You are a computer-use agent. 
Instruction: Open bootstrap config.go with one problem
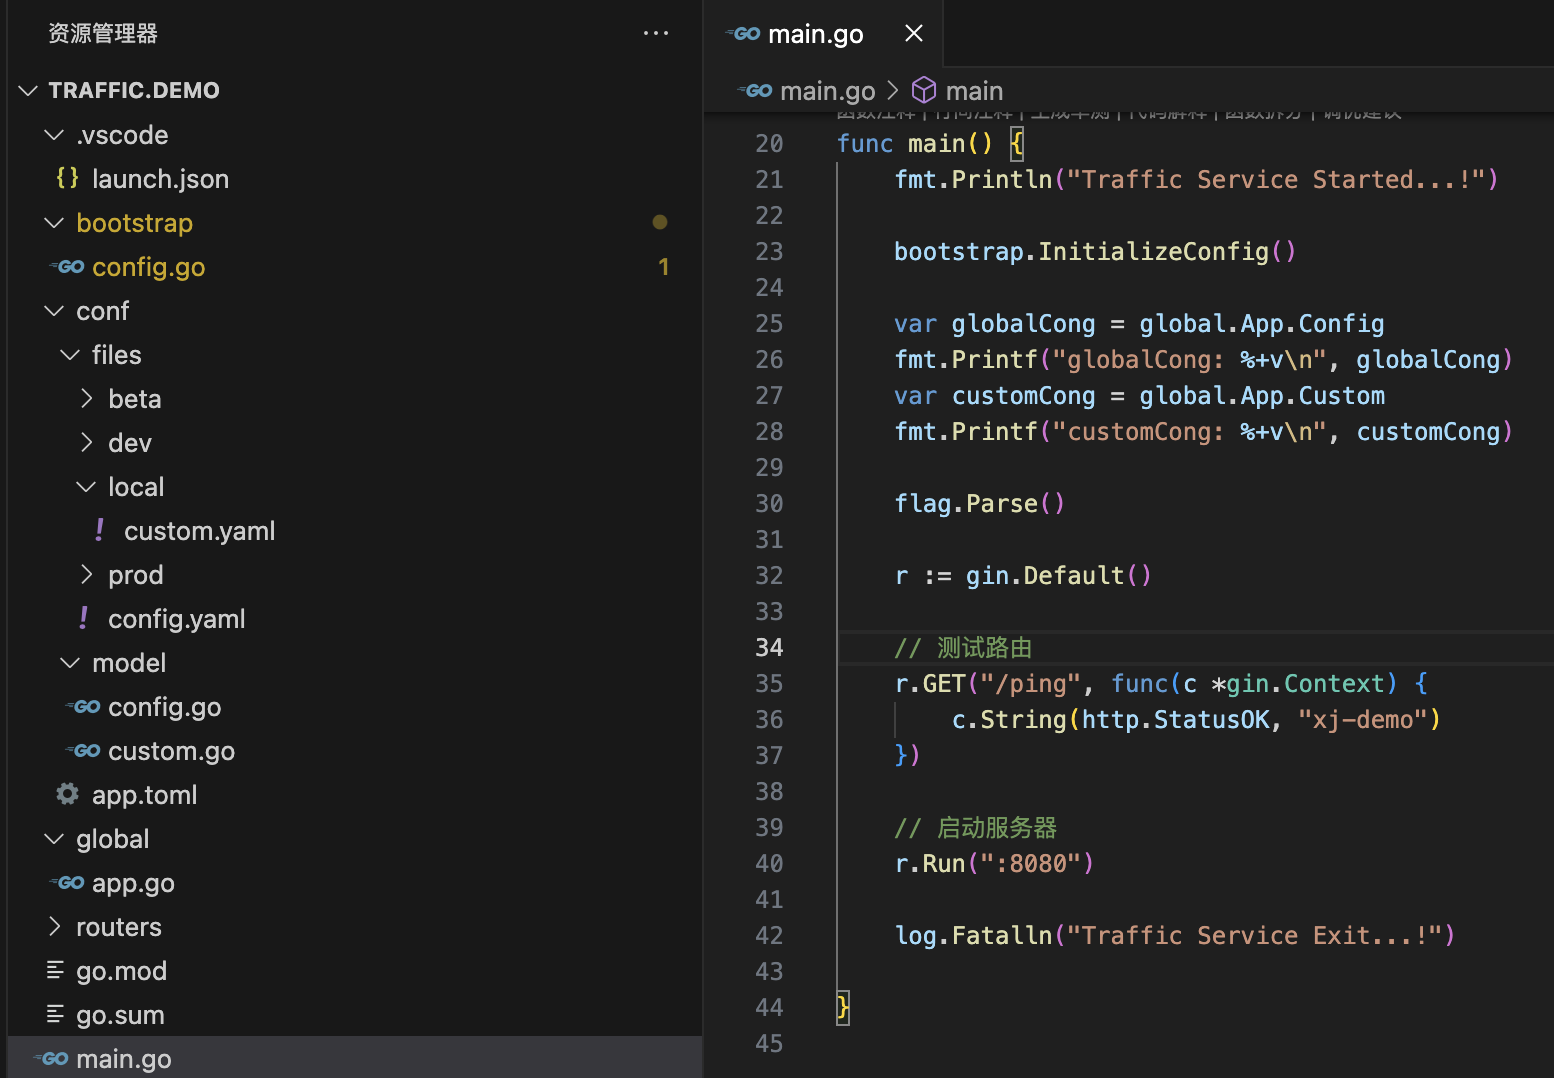(x=148, y=267)
